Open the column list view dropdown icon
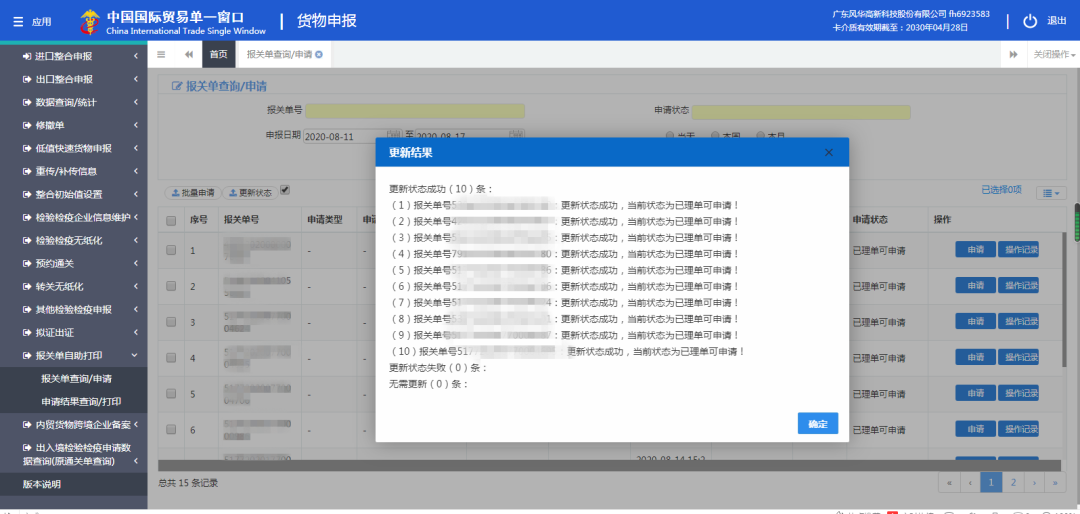This screenshot has height=514, width=1080. point(1051,193)
